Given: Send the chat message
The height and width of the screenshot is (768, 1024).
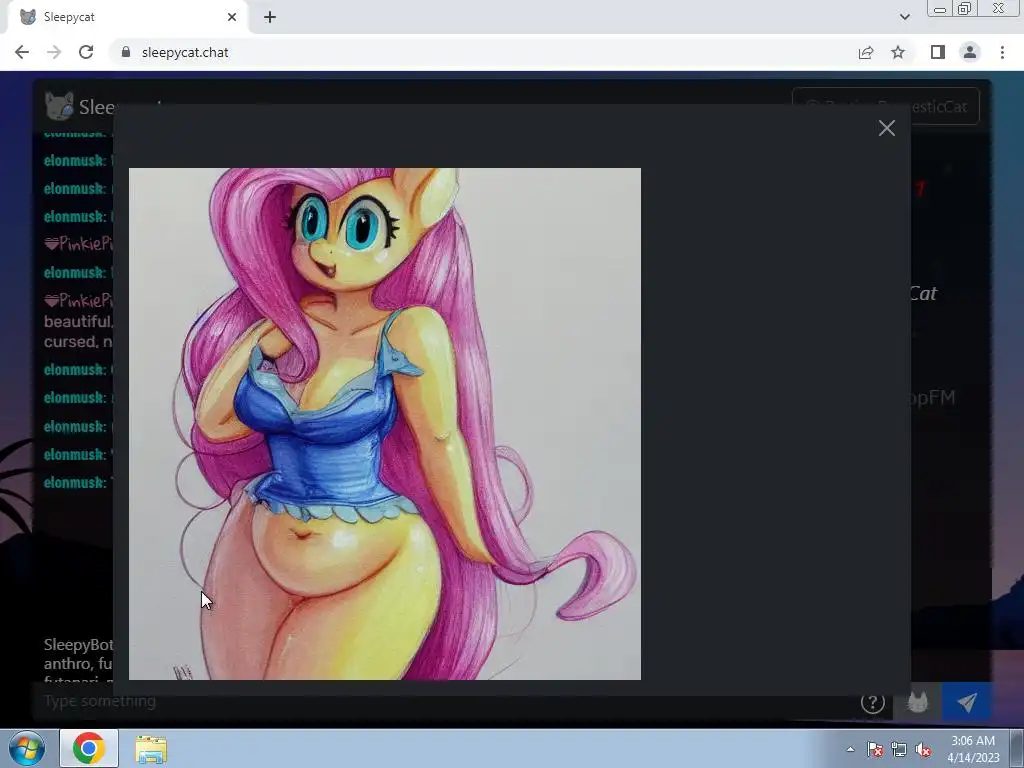Looking at the screenshot, I should [967, 702].
